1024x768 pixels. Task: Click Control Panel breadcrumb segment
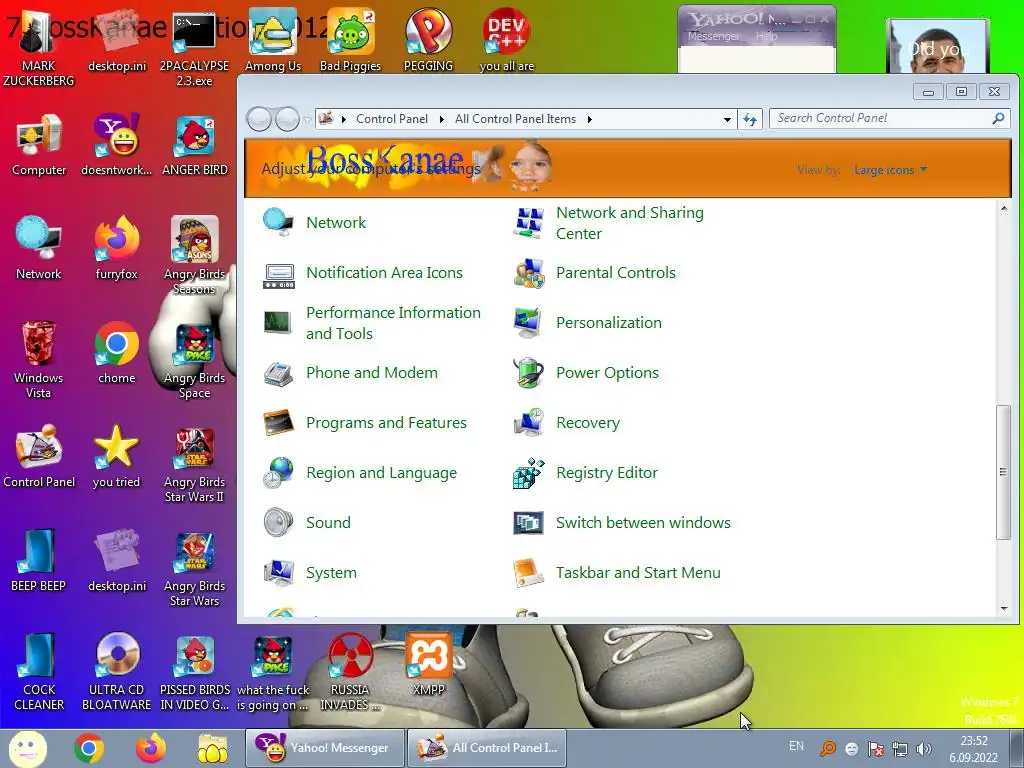(392, 119)
